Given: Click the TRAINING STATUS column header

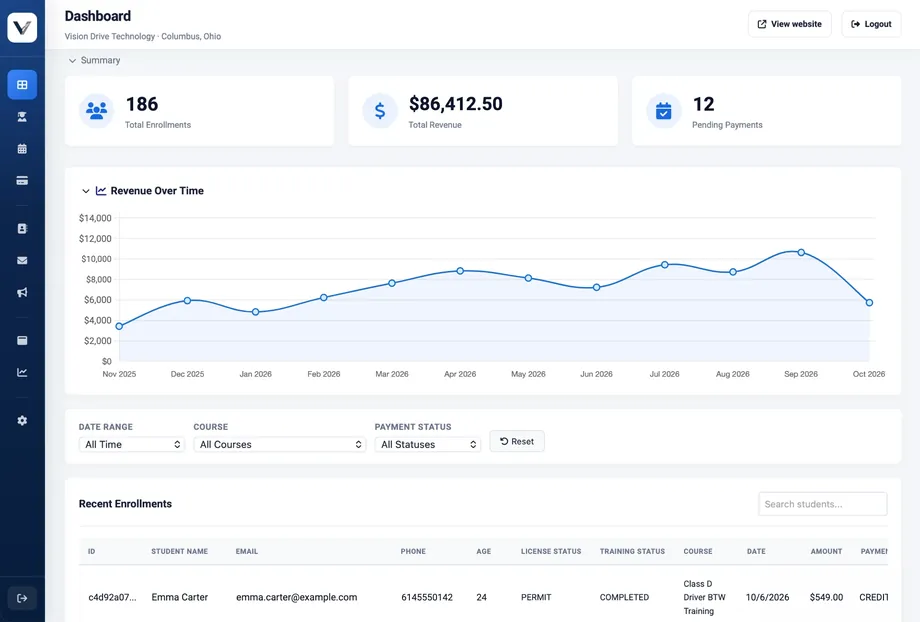Looking at the screenshot, I should 632,552.
